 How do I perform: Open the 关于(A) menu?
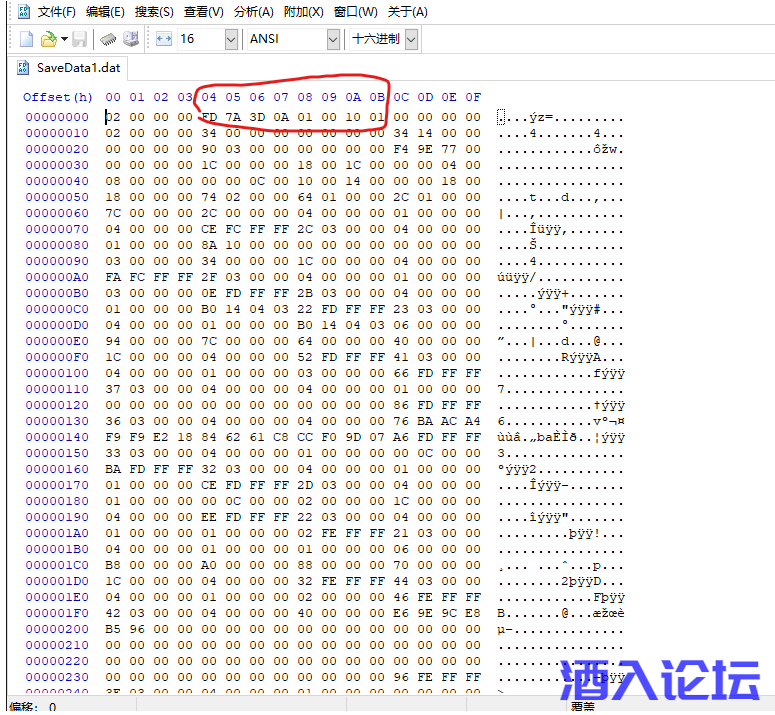coord(408,11)
